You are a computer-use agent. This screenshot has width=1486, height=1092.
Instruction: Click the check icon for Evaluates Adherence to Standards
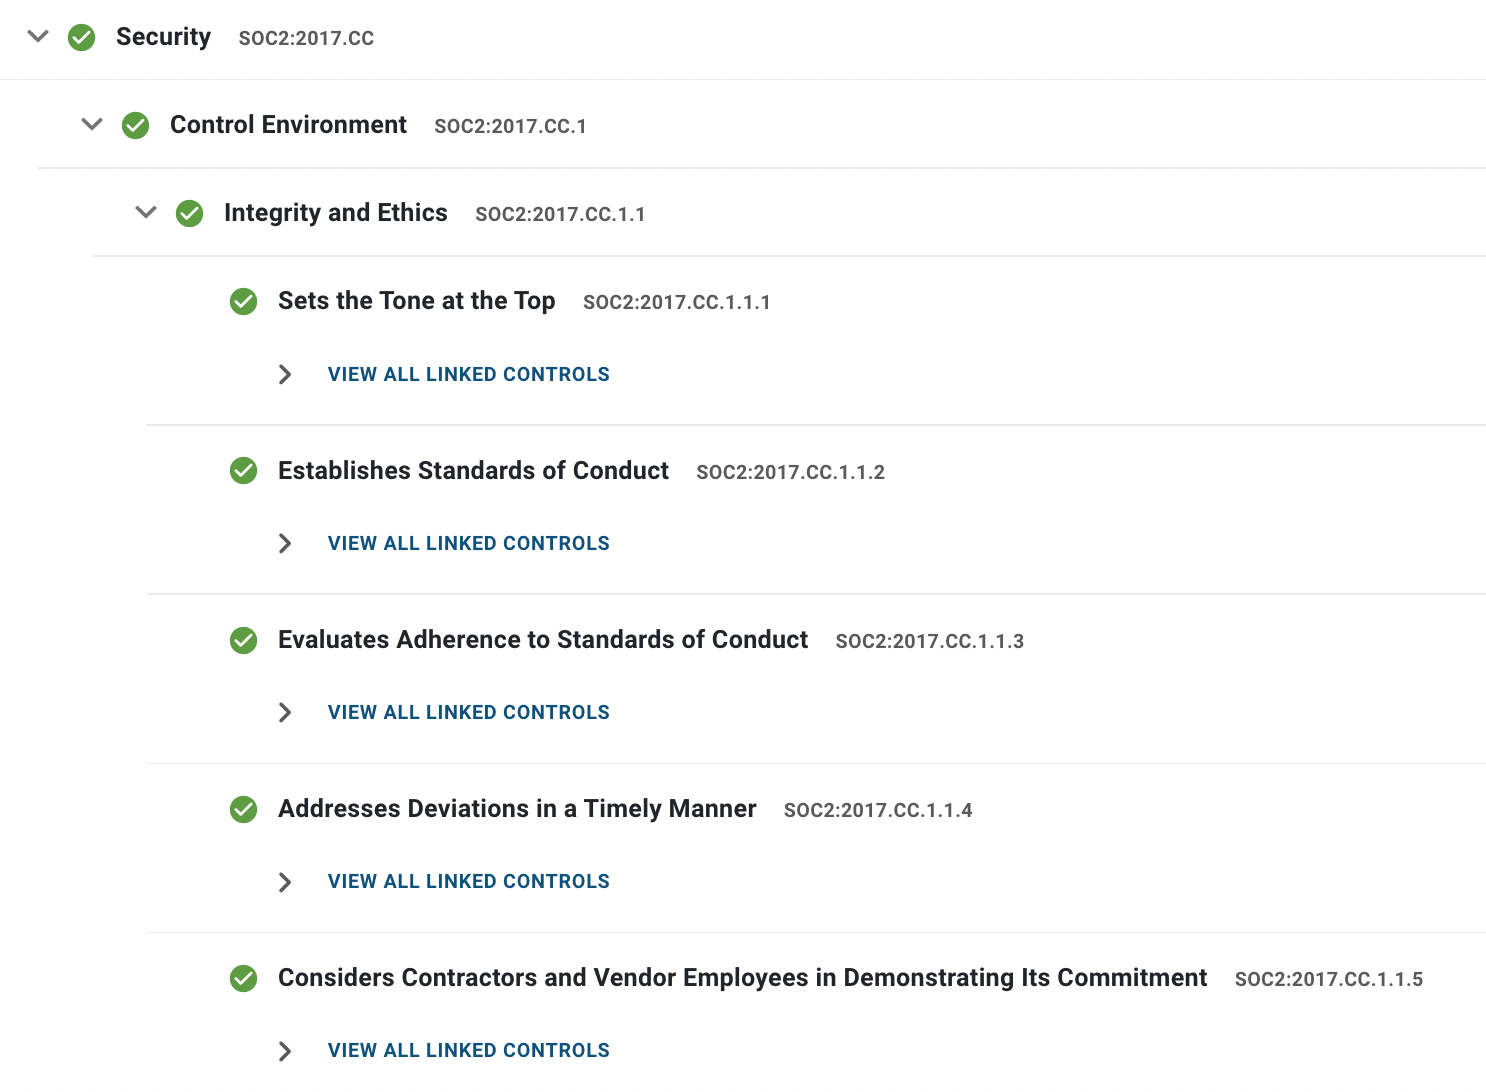pos(243,640)
